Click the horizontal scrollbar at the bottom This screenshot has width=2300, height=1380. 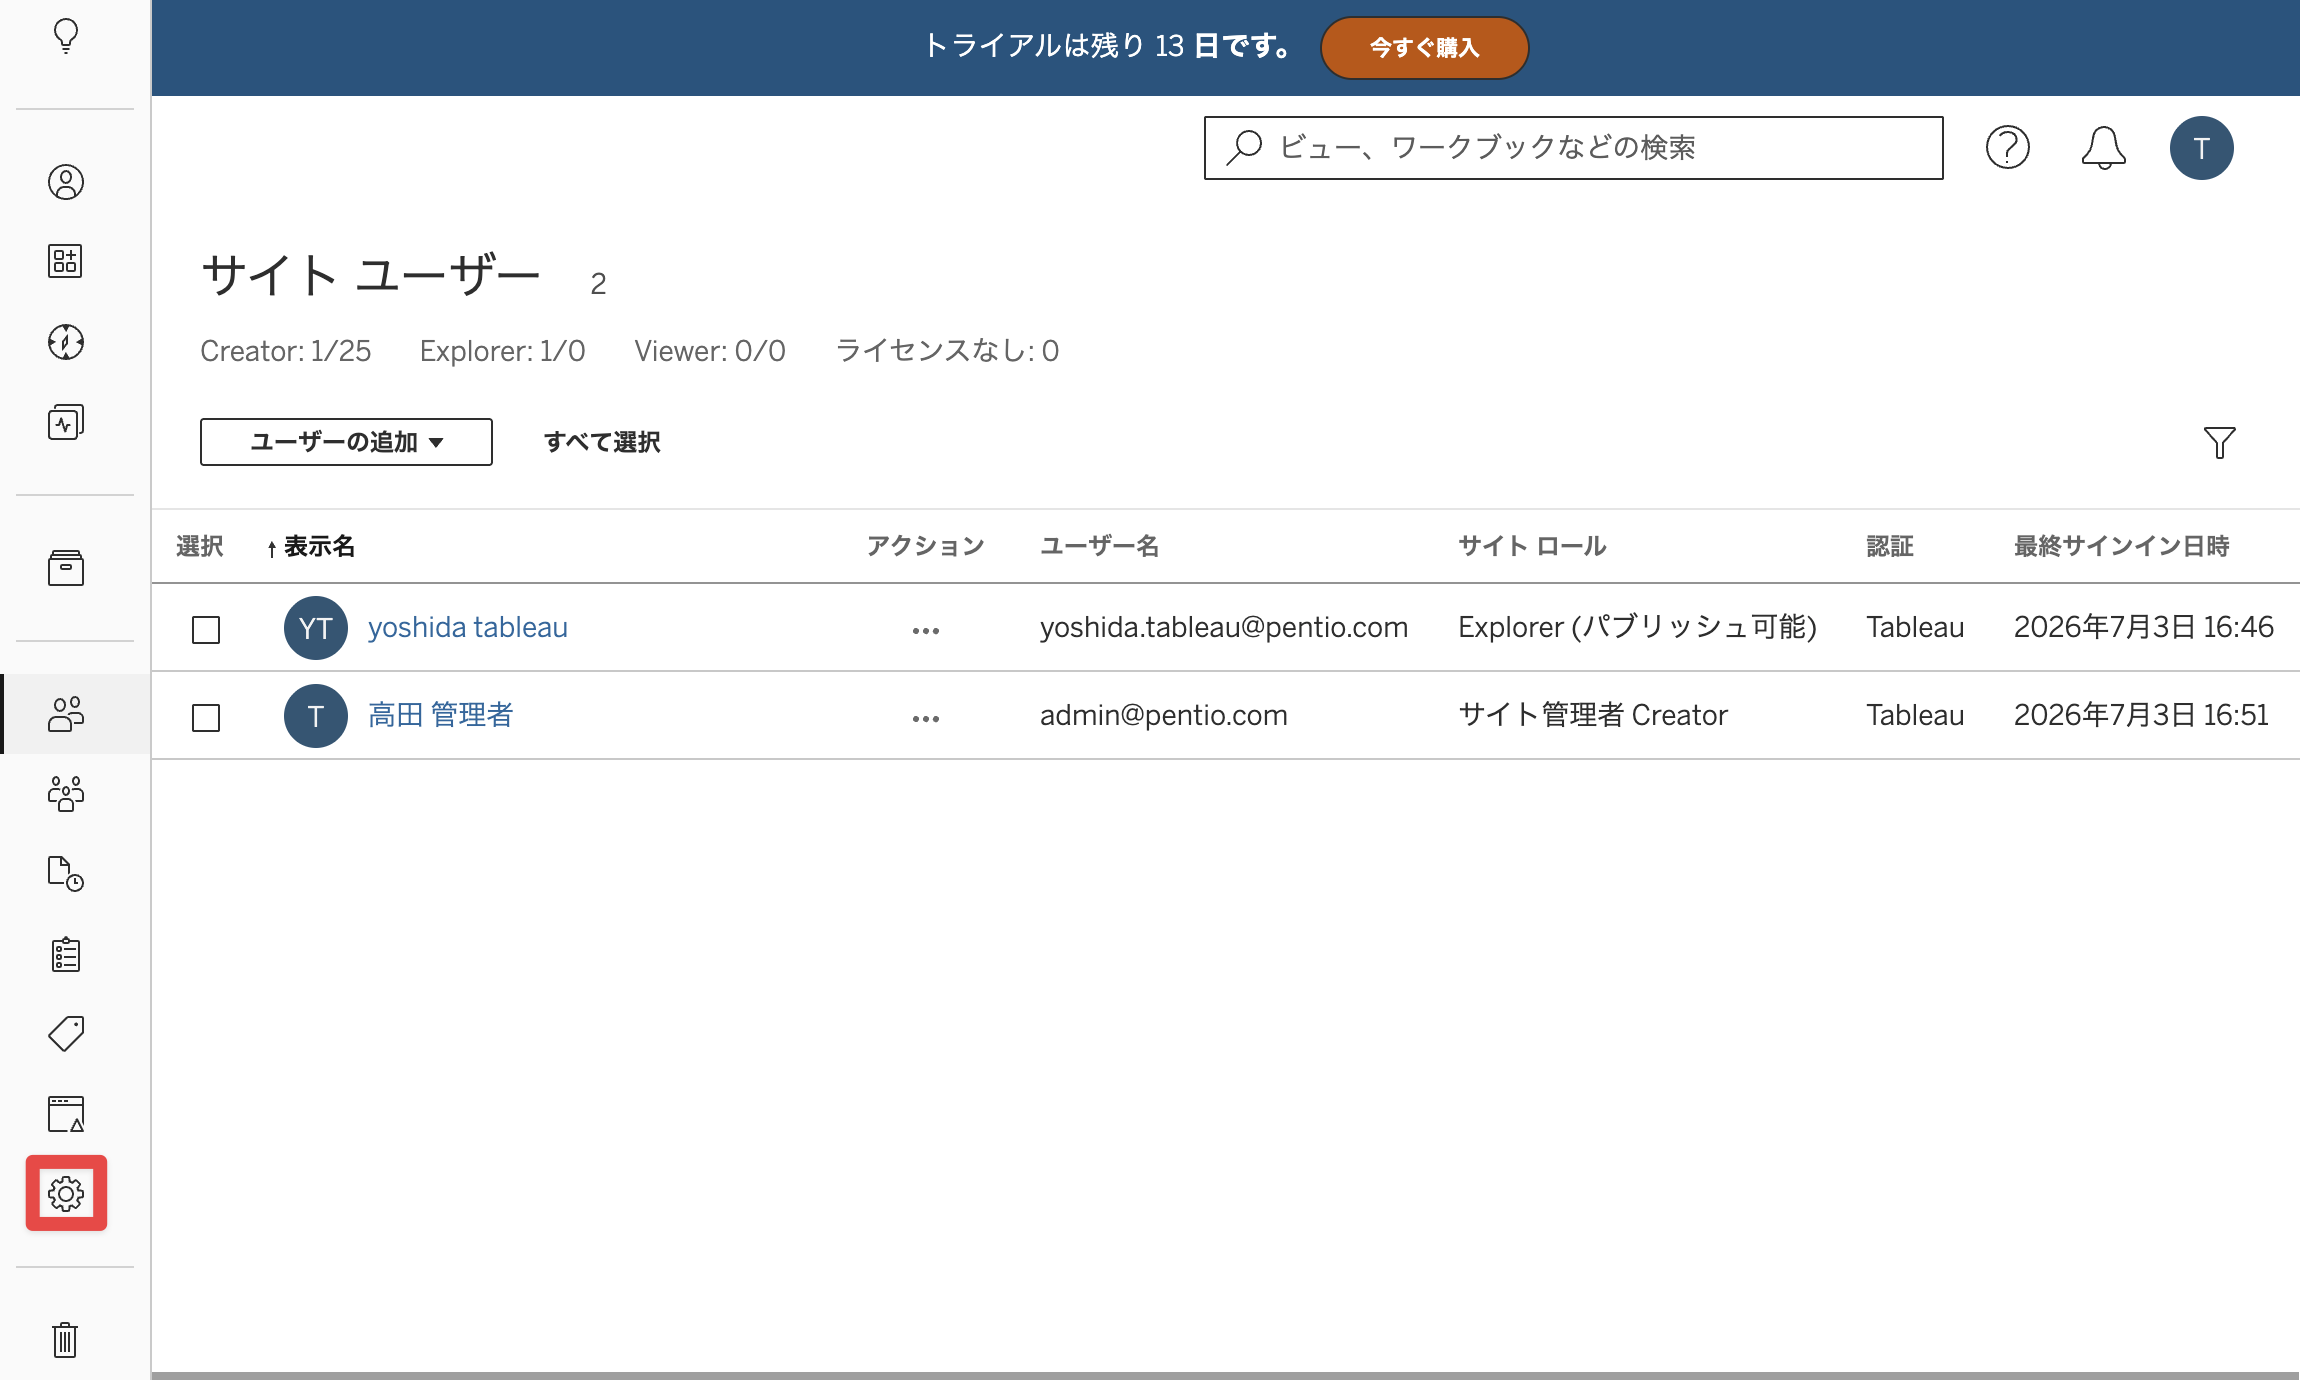1226,1375
